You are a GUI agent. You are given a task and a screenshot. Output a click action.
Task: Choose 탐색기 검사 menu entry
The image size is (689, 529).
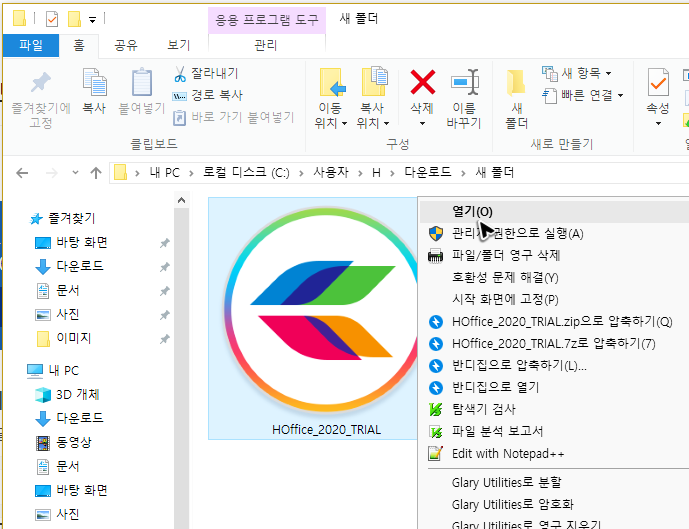pos(555,409)
